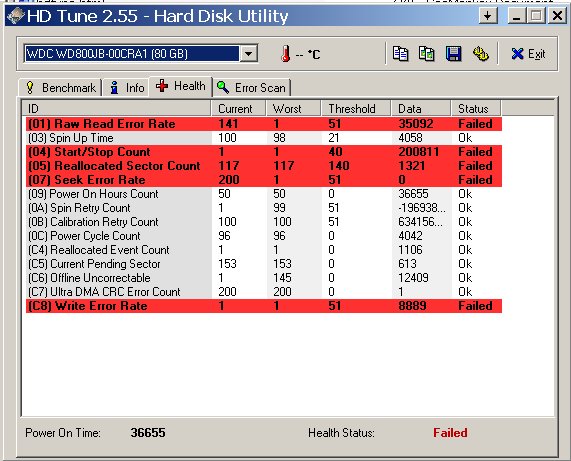
Task: Click threshold value 21 in Spin Up row
Action: click(x=334, y=138)
